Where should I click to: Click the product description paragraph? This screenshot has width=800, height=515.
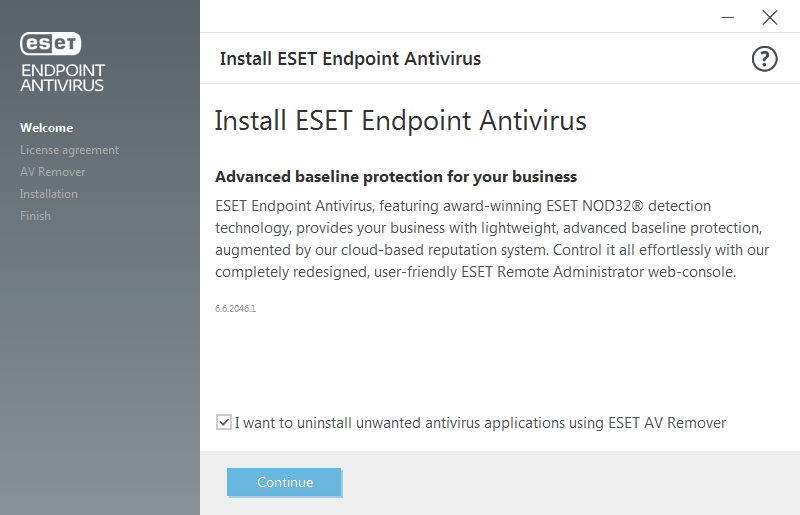(x=490, y=239)
